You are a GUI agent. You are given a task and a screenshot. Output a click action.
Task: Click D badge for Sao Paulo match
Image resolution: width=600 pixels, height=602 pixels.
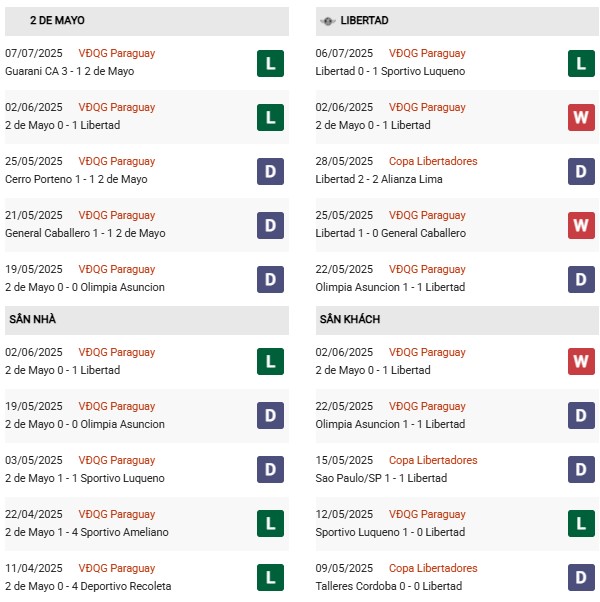pos(582,470)
